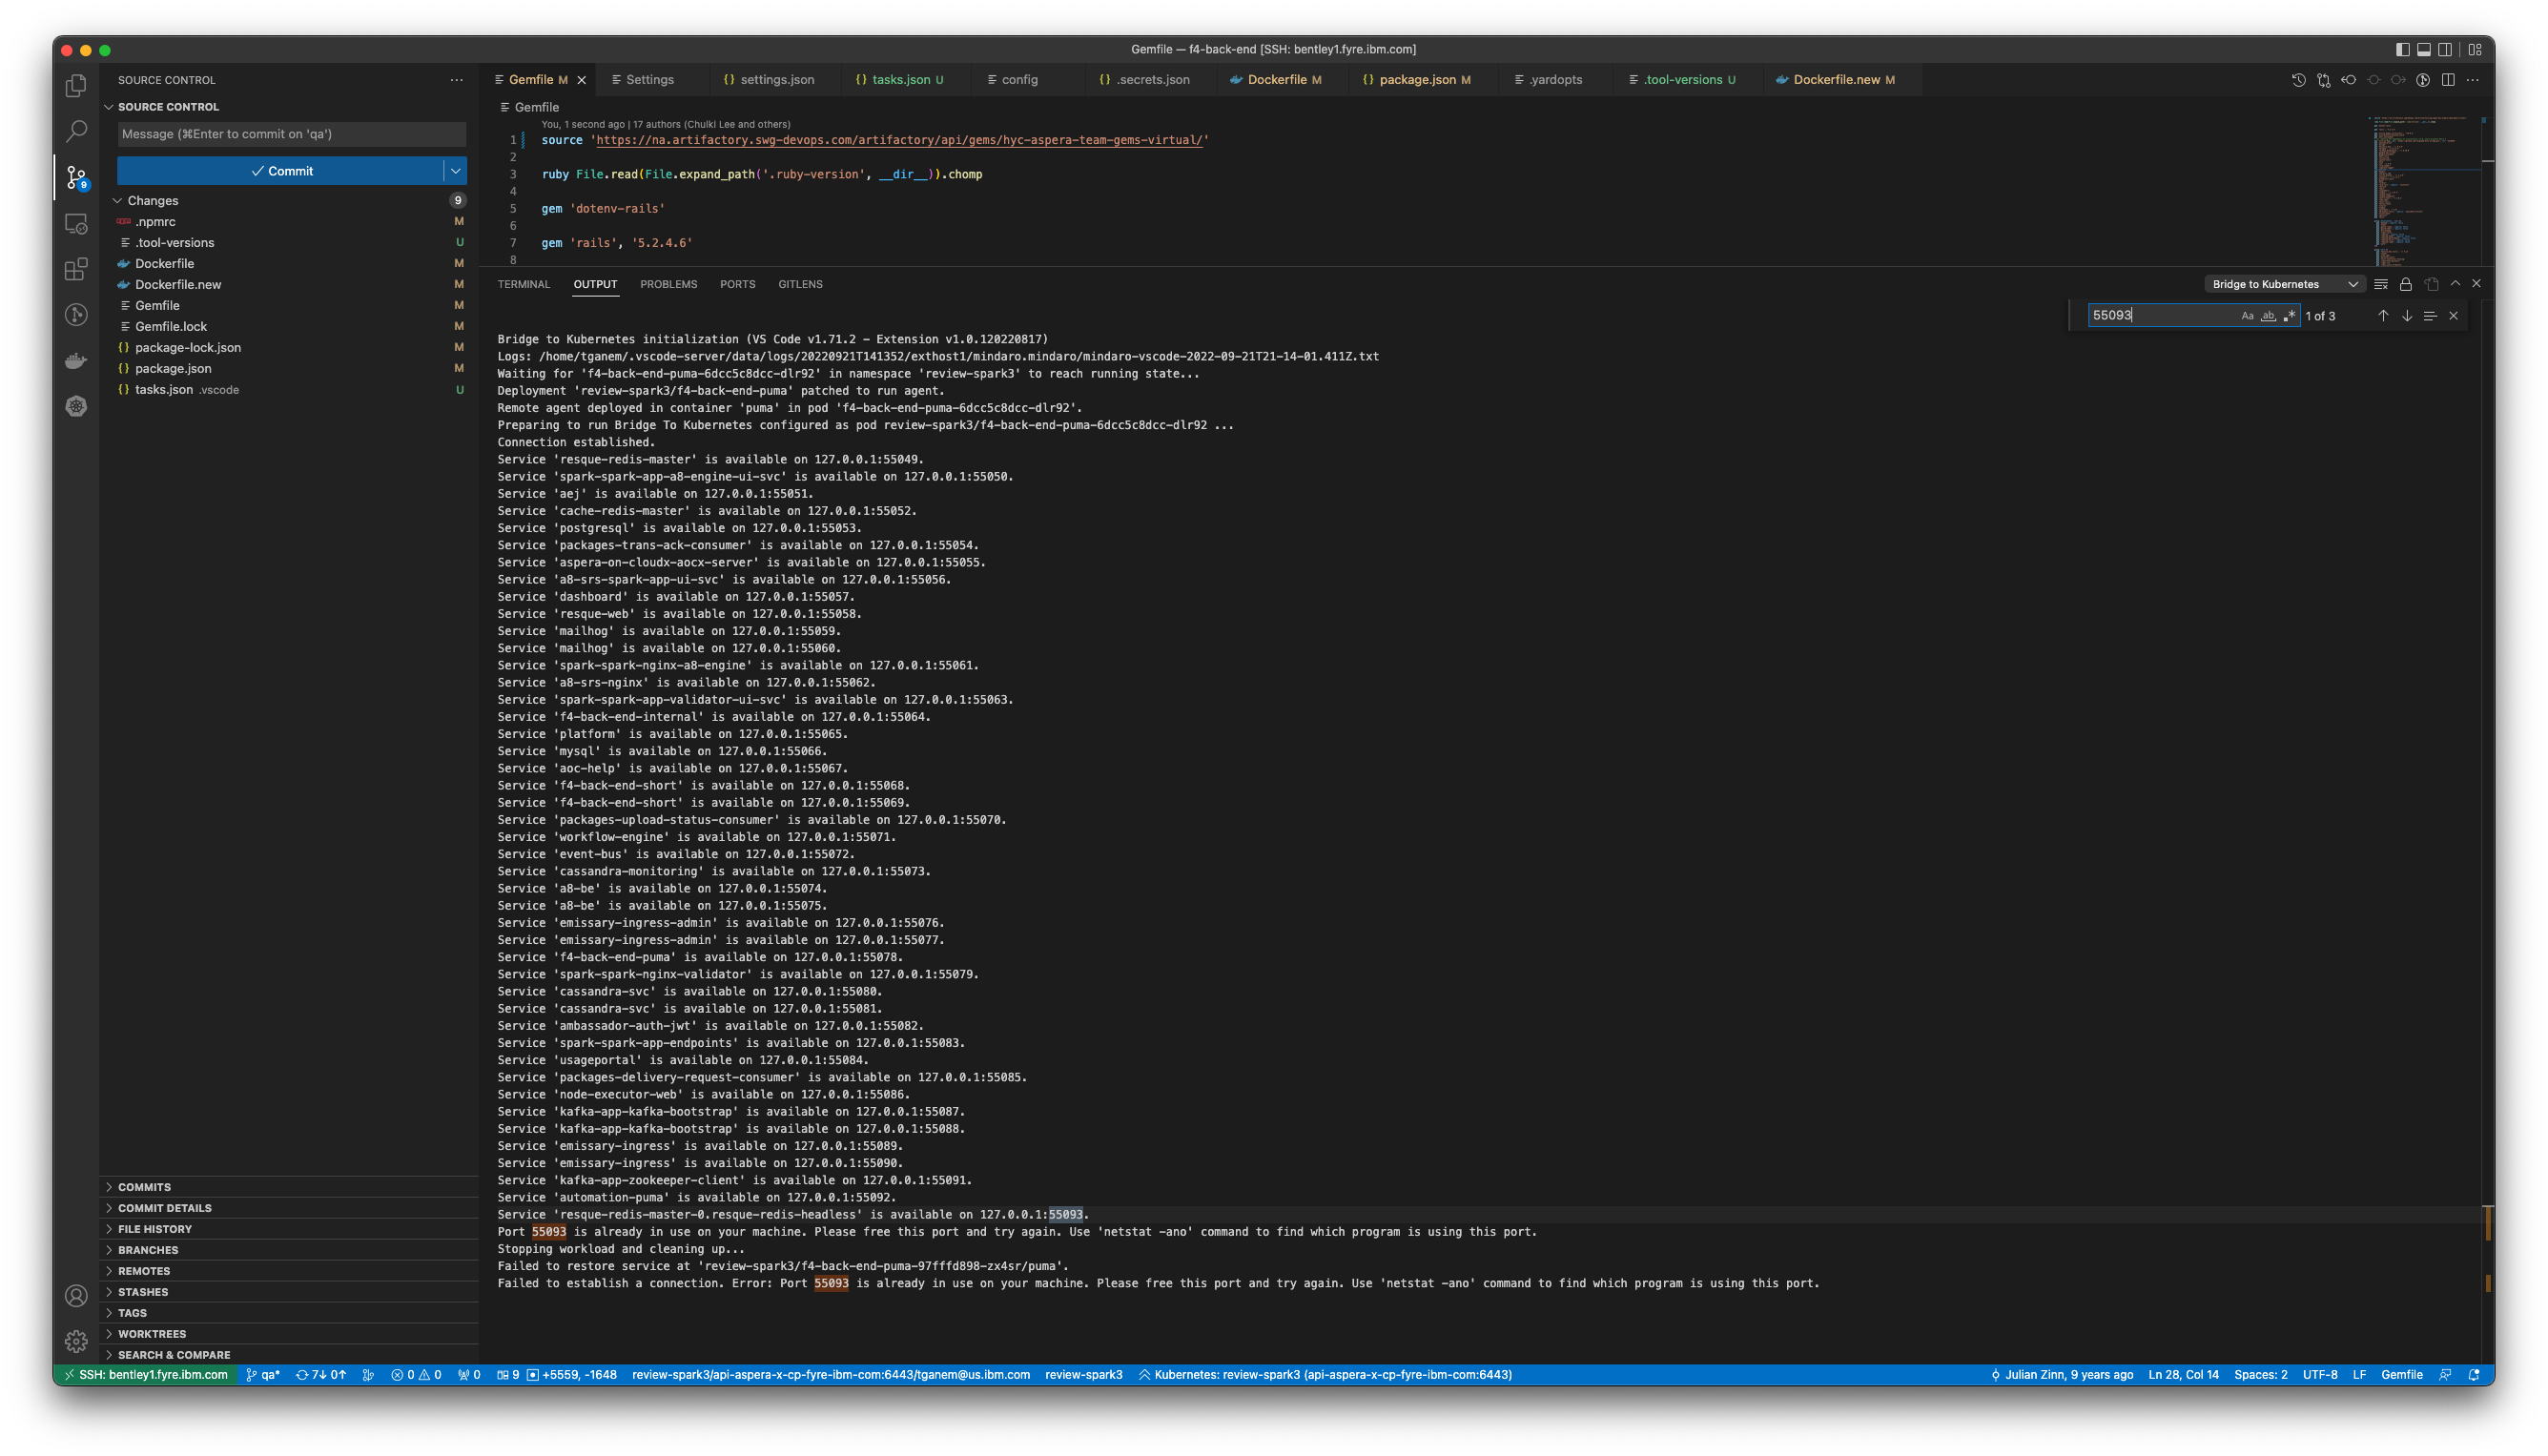Expand the COMMITS section
The width and height of the screenshot is (2548, 1456).
pos(144,1187)
